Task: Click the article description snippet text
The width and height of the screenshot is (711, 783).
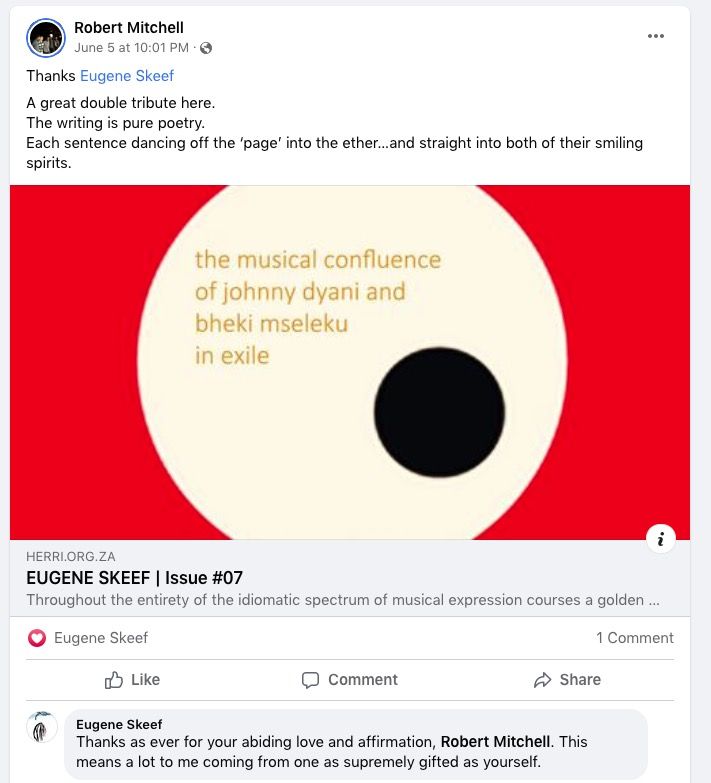Action: click(x=342, y=601)
